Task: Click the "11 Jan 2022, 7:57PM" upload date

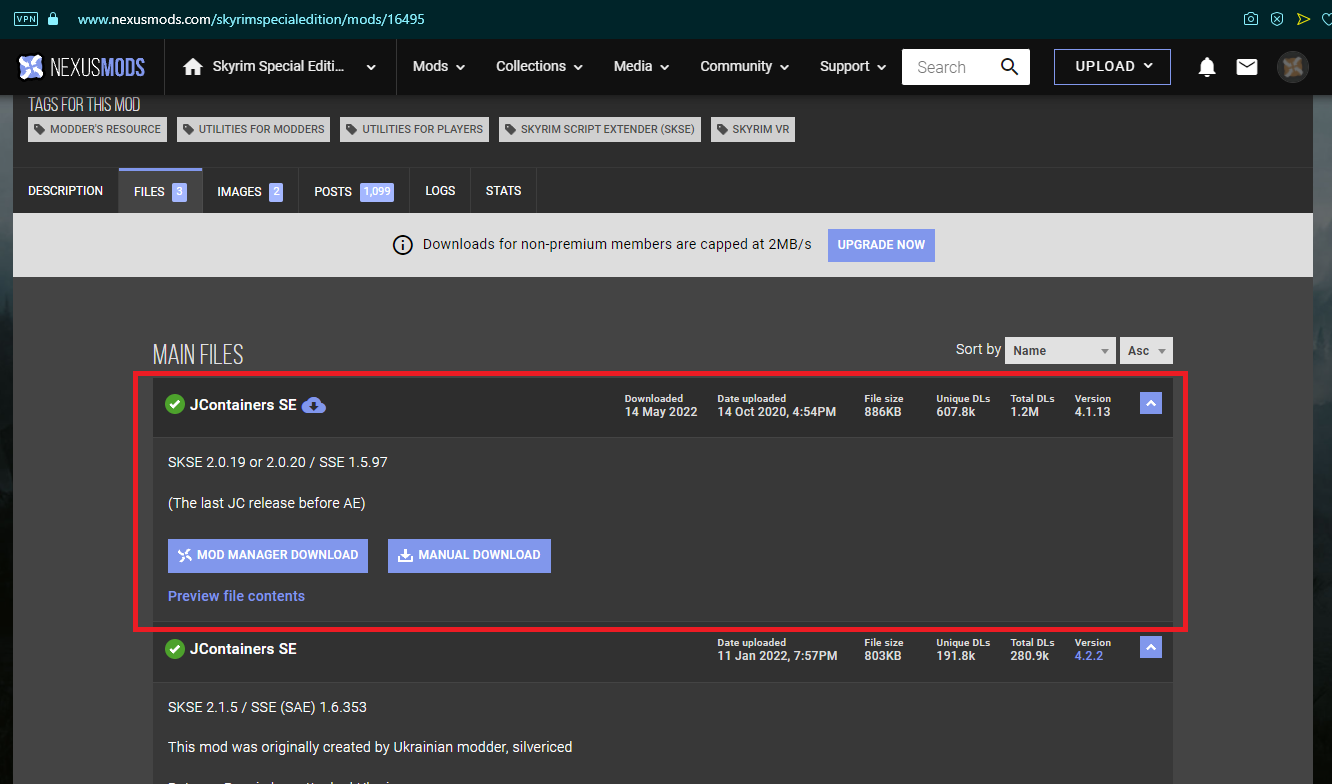Action: [x=777, y=656]
